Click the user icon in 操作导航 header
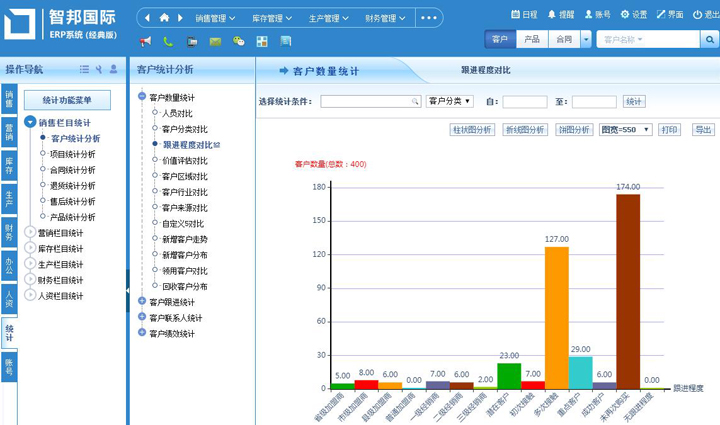This screenshot has height=425, width=720. (x=113, y=69)
